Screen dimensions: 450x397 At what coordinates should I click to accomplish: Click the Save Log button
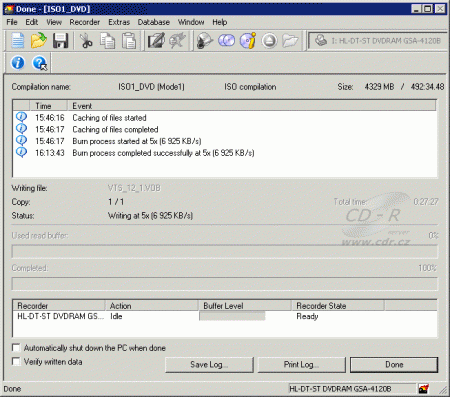click(209, 365)
